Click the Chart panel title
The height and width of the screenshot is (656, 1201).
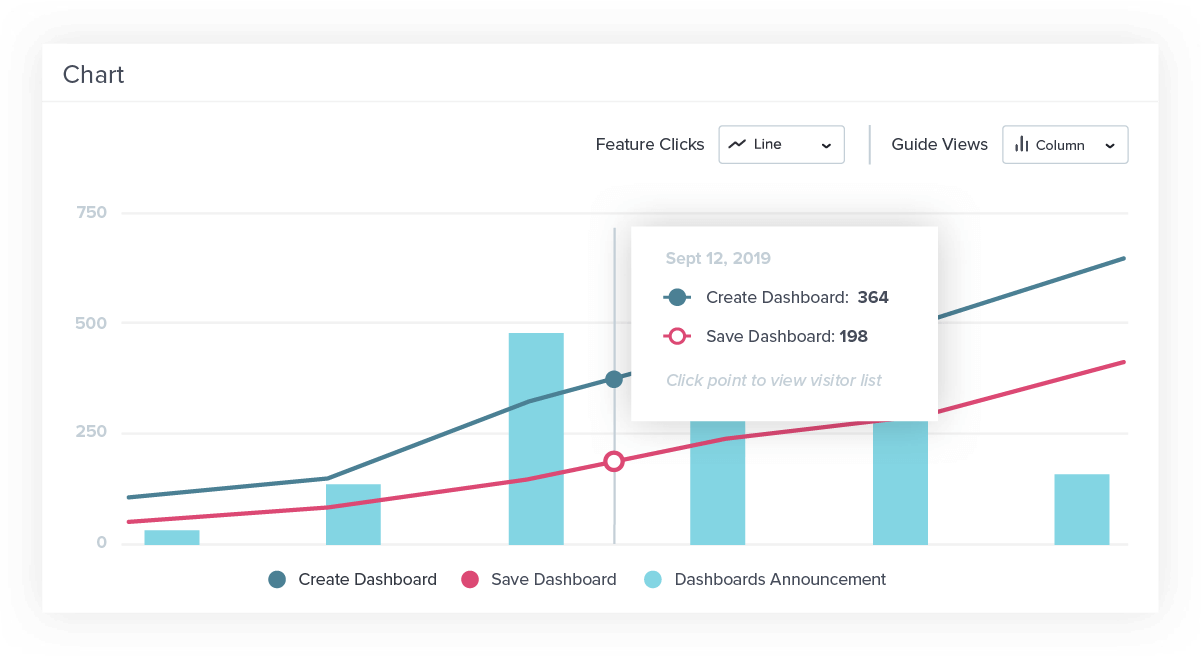(93, 75)
